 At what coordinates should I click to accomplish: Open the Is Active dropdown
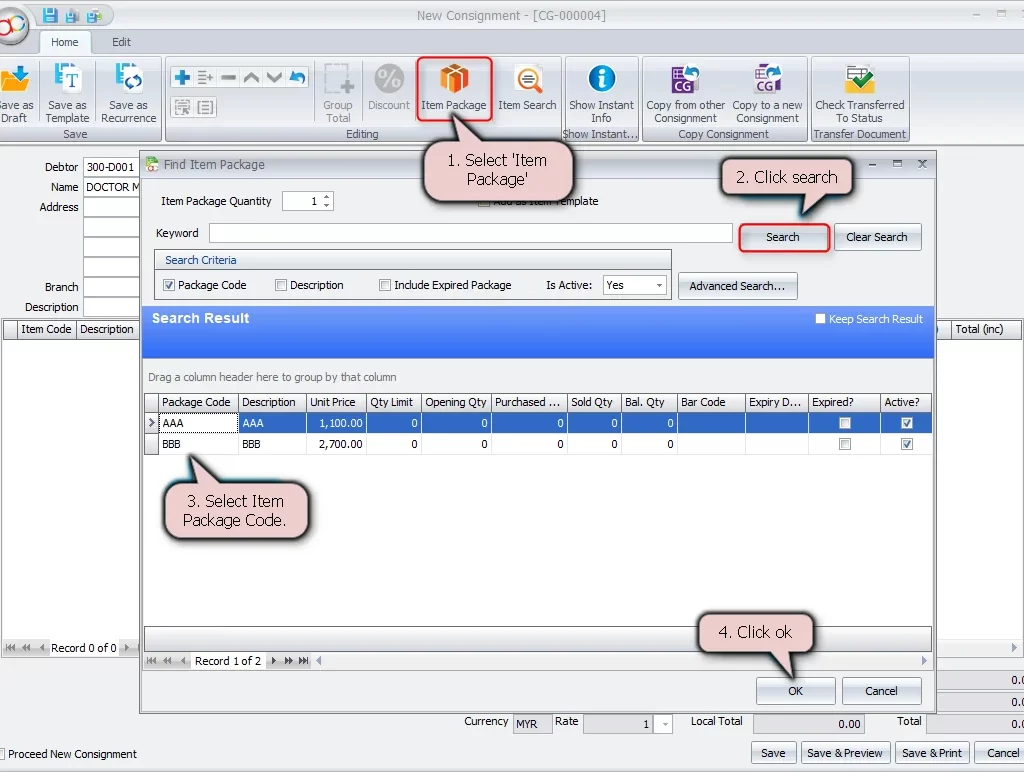coord(659,285)
